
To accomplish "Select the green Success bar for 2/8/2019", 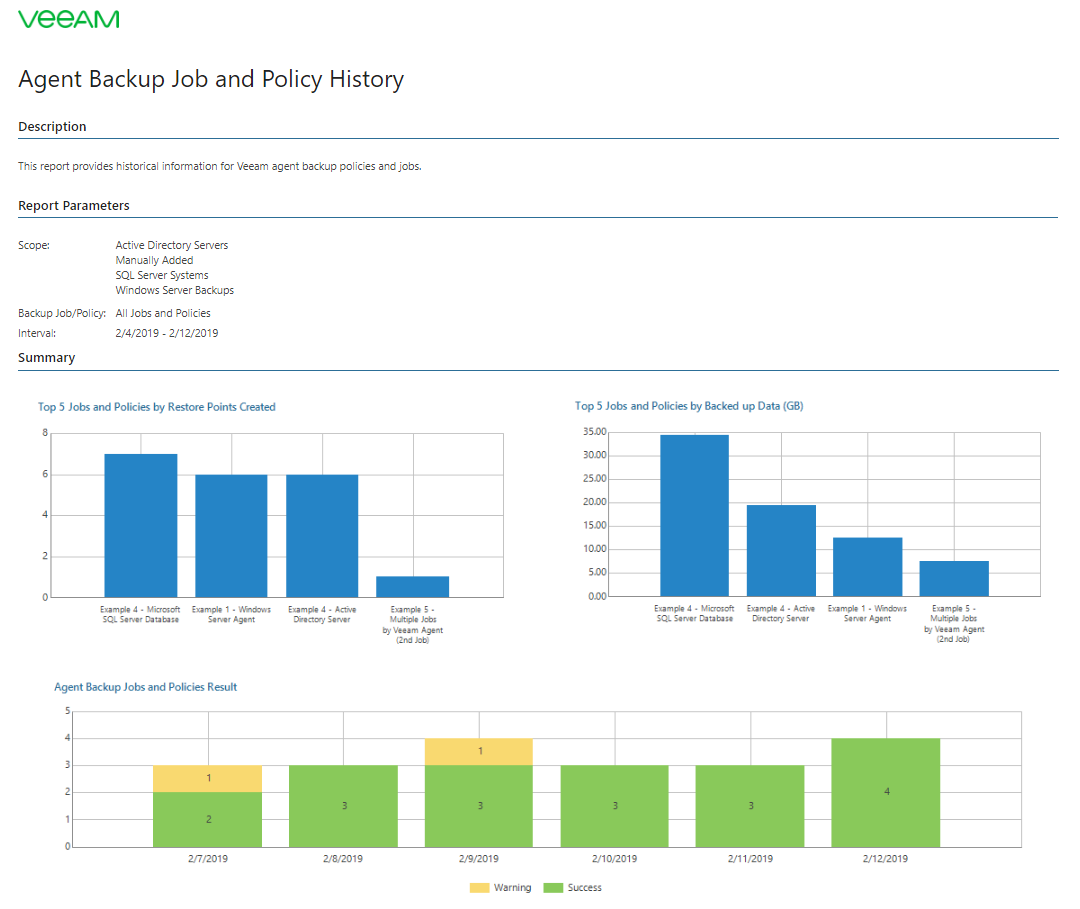I will (x=343, y=806).
